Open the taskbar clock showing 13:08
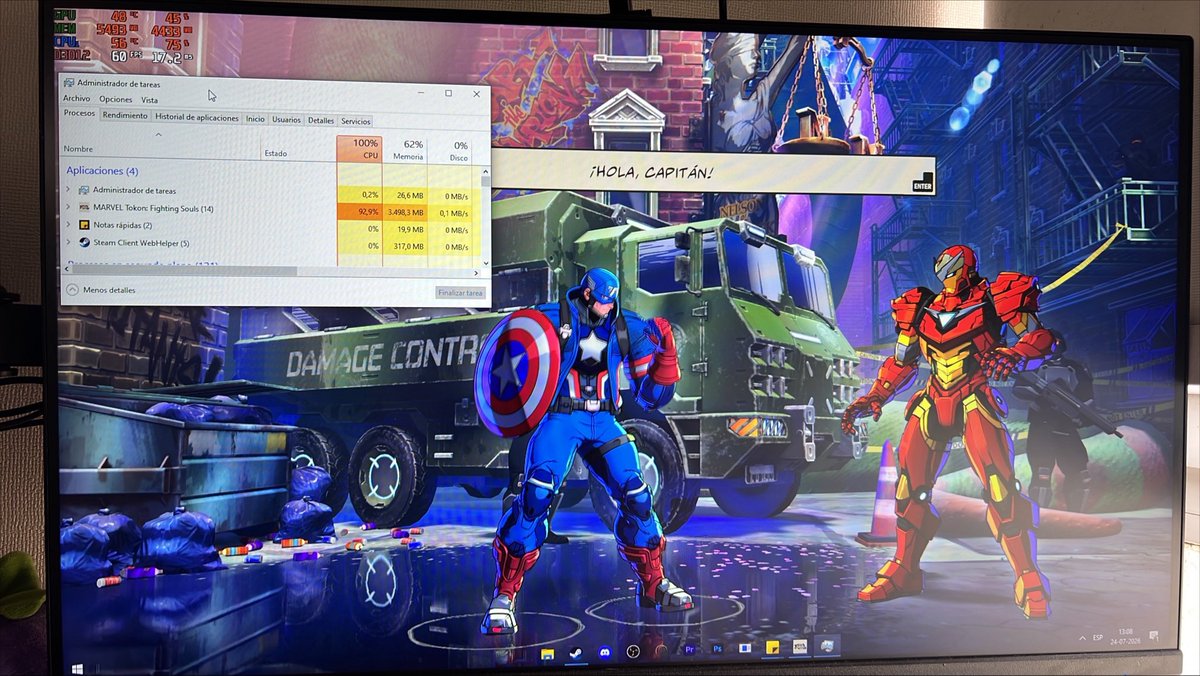This screenshot has height=676, width=1200. pos(1126,636)
